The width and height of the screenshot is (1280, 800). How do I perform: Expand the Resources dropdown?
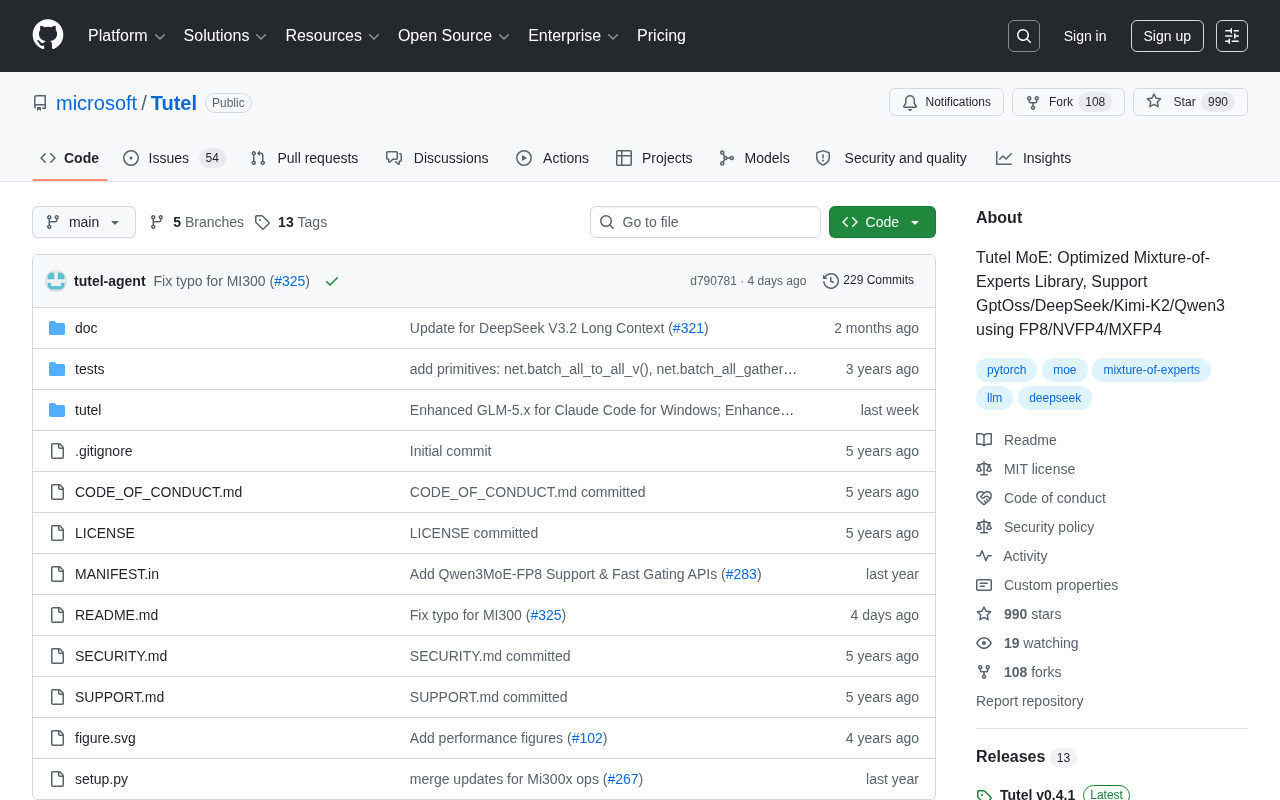[x=333, y=36]
